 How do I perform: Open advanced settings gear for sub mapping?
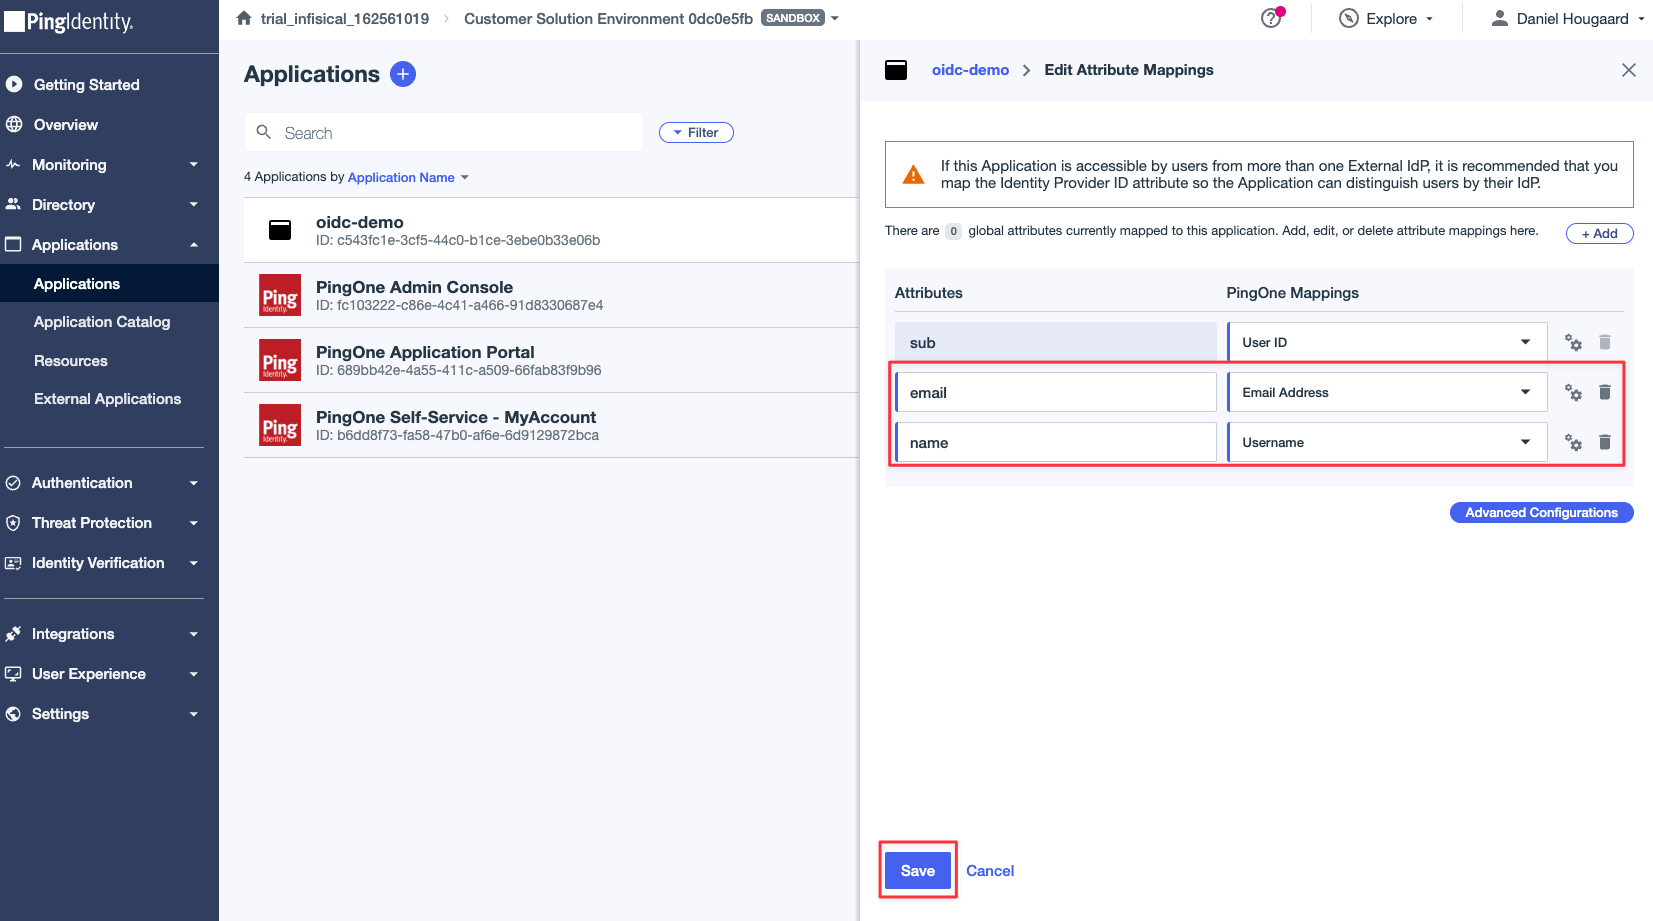pyautogui.click(x=1573, y=342)
